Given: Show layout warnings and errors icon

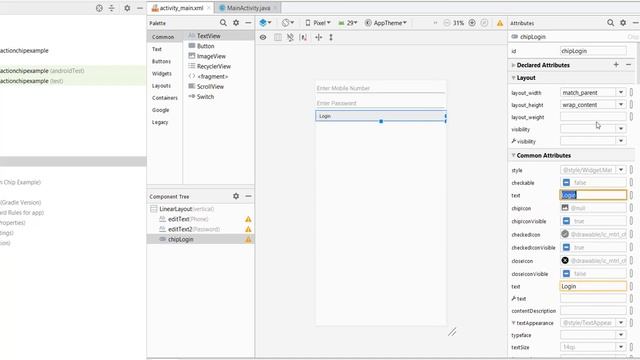Looking at the screenshot, I should [500, 23].
